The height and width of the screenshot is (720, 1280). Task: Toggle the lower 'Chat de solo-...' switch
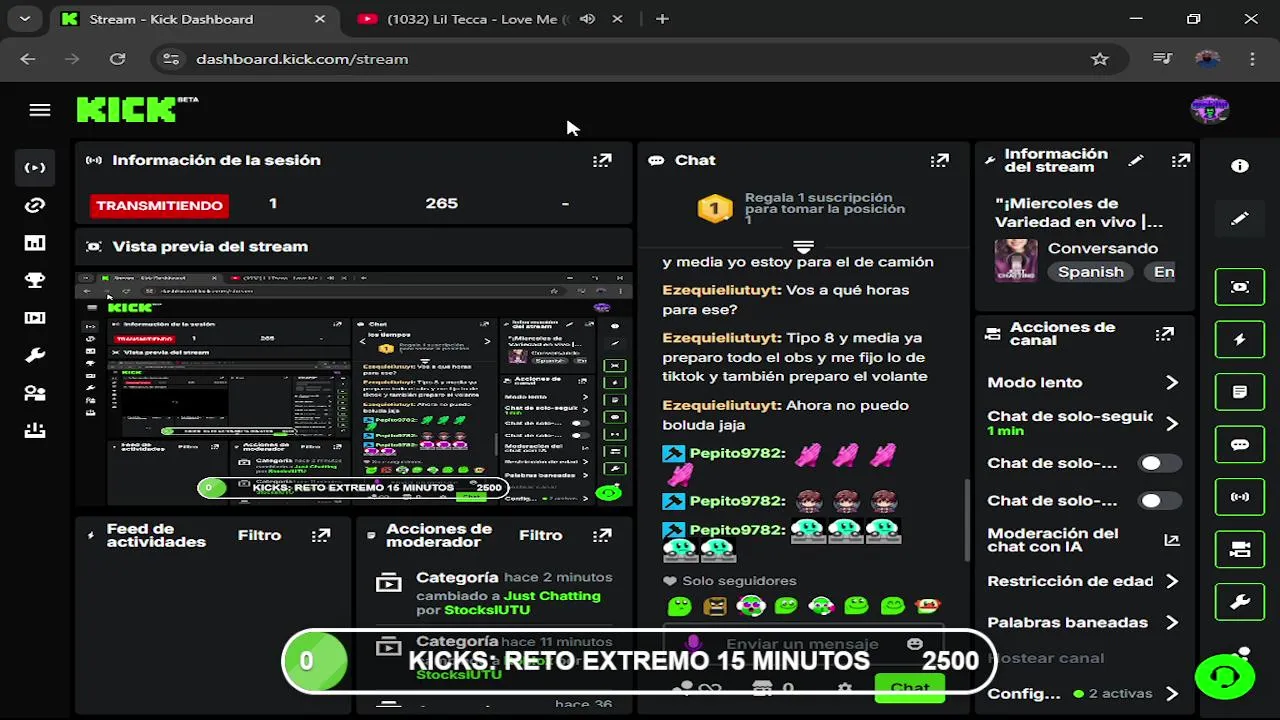coord(1160,501)
